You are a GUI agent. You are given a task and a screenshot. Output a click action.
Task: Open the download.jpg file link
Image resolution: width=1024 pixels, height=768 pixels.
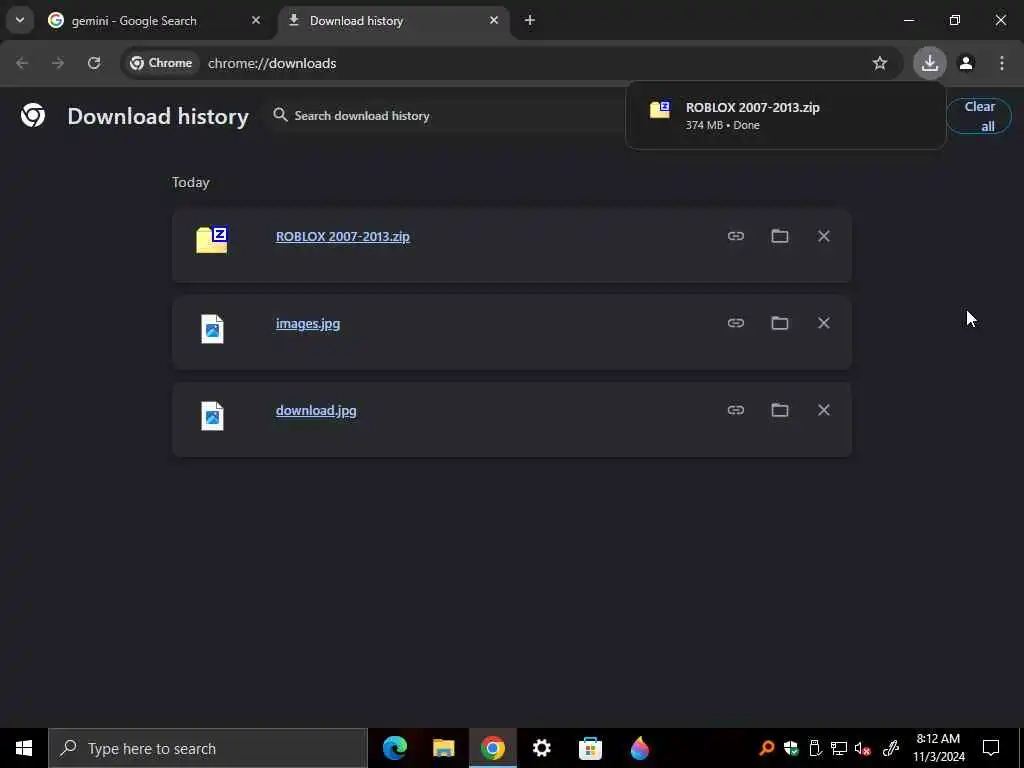(x=316, y=410)
